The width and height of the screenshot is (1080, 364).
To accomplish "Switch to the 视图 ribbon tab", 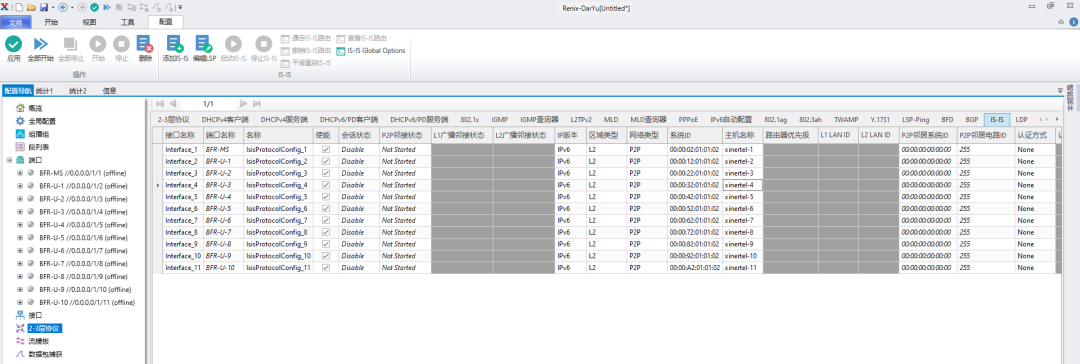I will pyautogui.click(x=90, y=22).
